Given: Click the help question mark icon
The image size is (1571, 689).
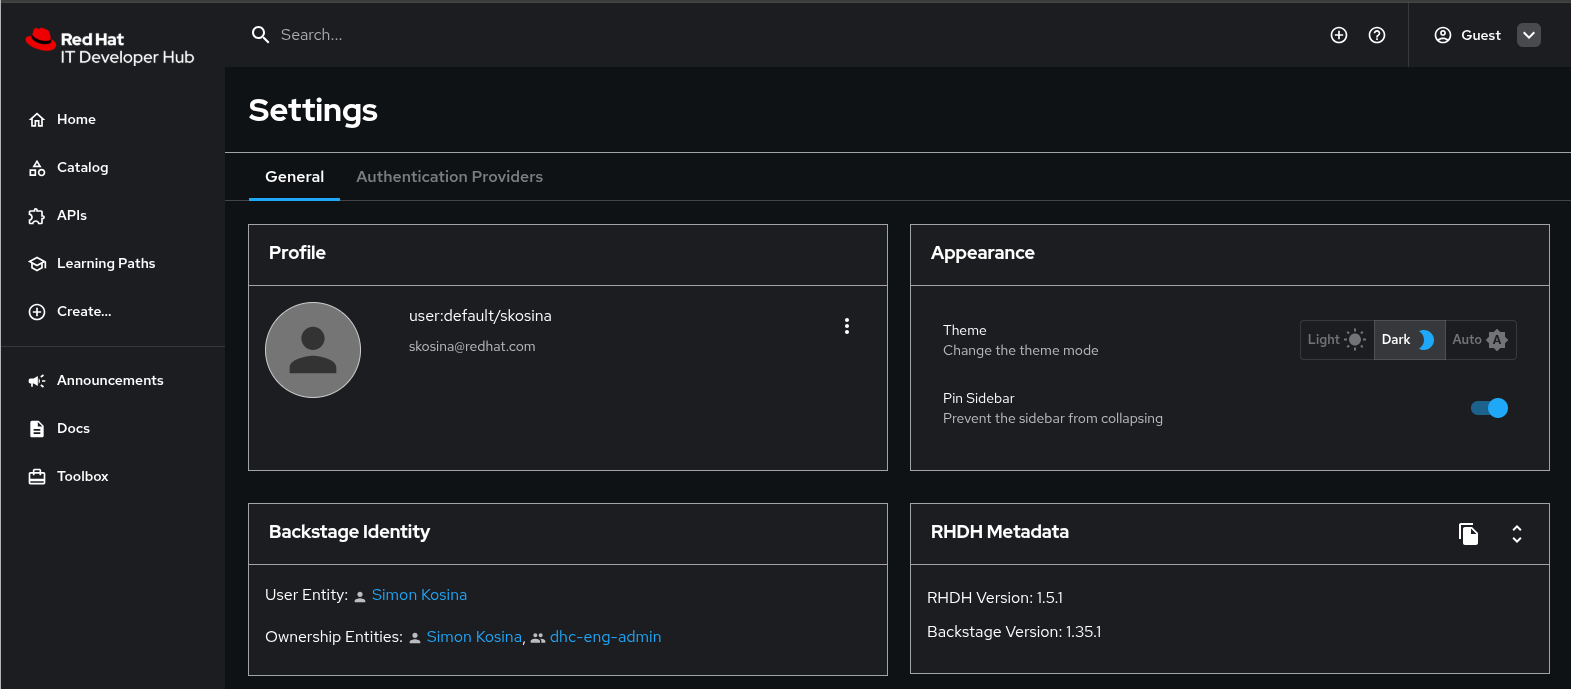Looking at the screenshot, I should [x=1377, y=35].
